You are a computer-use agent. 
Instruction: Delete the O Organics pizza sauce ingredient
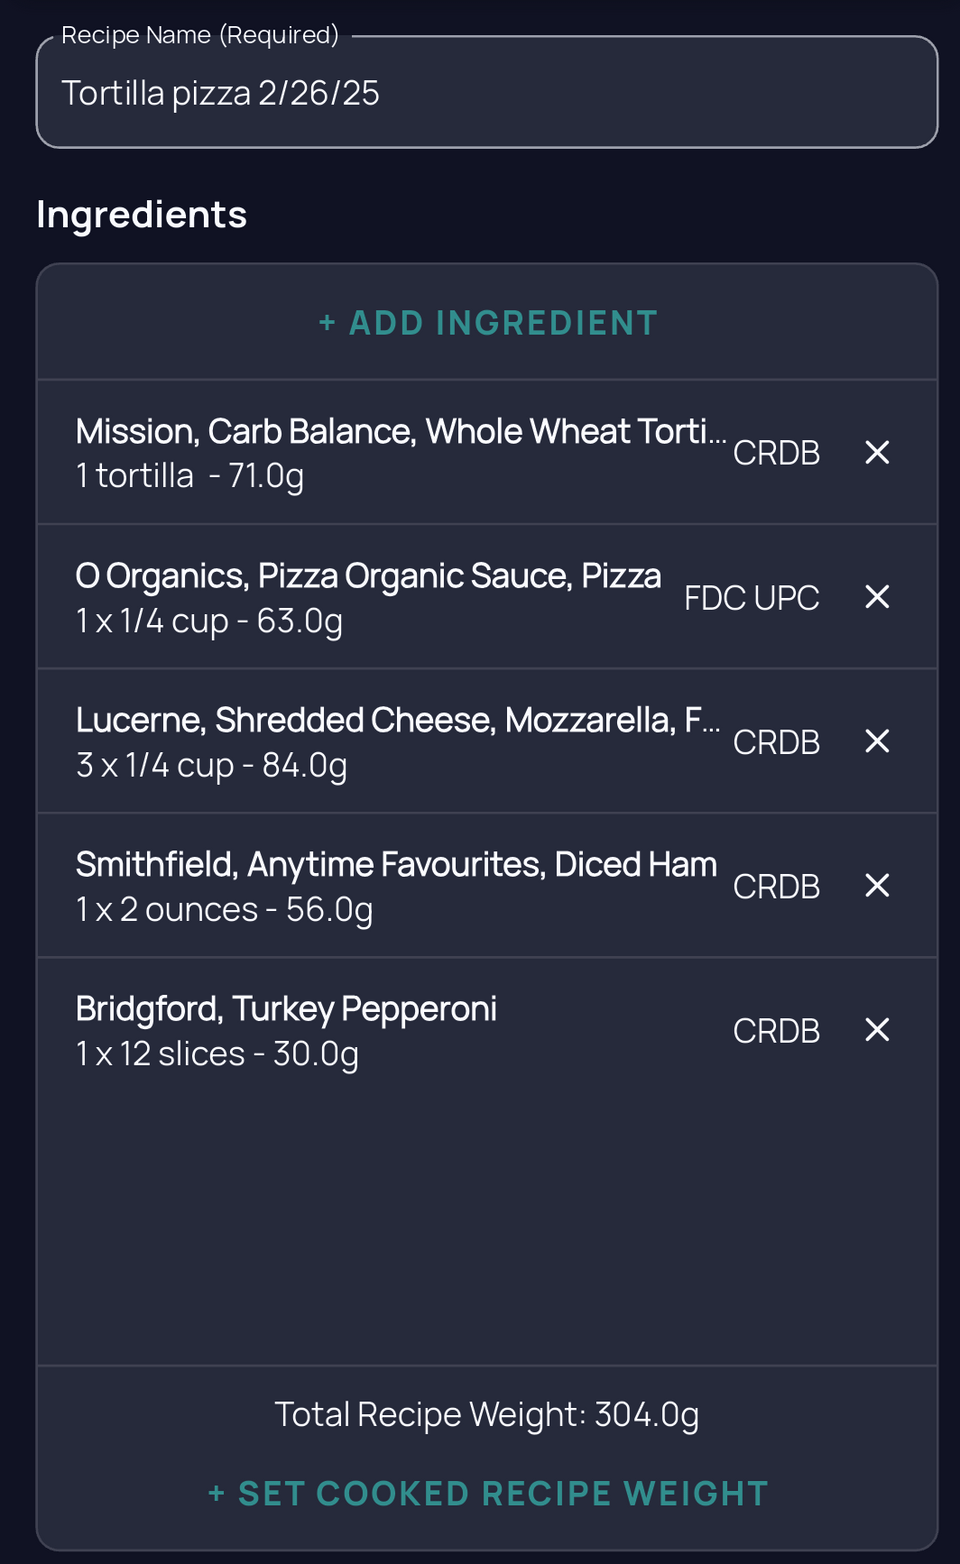click(877, 597)
